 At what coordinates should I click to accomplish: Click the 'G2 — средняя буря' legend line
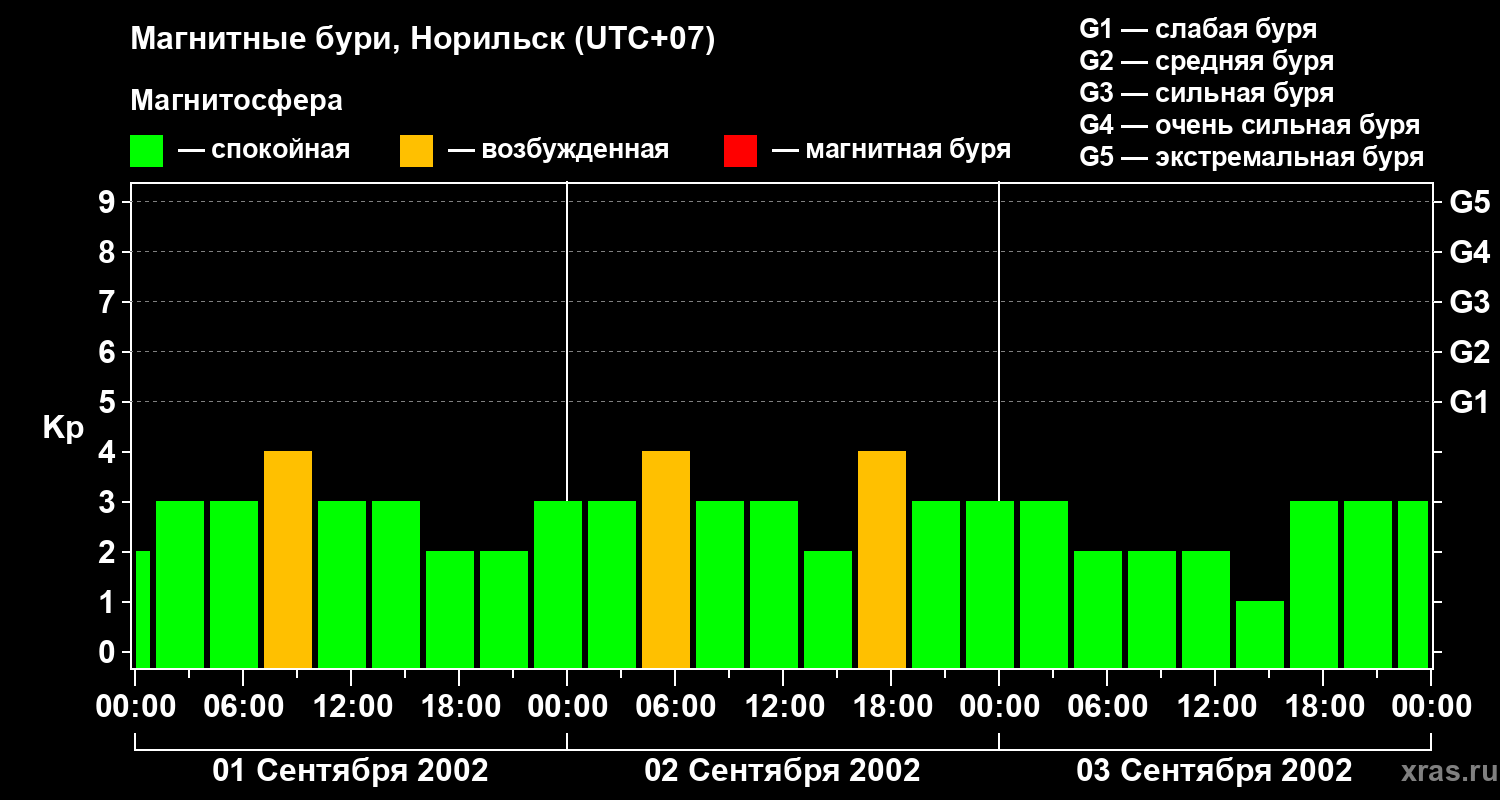click(1207, 61)
